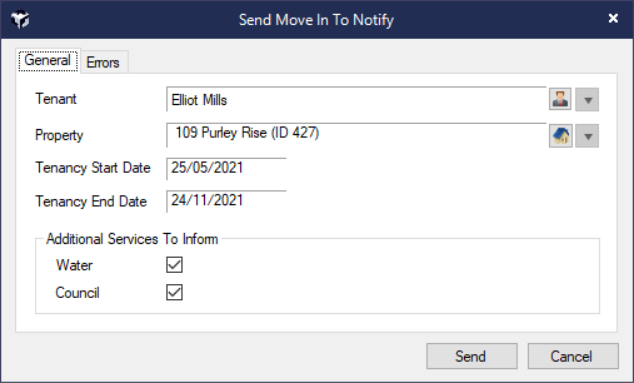634x383 pixels.
Task: Focus the Tenant field showing Elliot Mills
Action: coord(356,99)
